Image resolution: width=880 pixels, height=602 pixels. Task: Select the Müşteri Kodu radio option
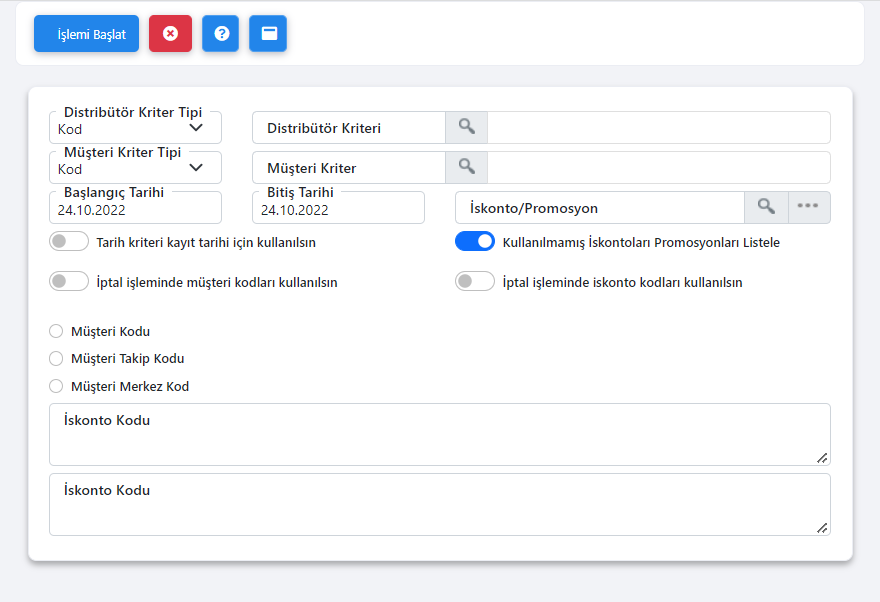[56, 332]
